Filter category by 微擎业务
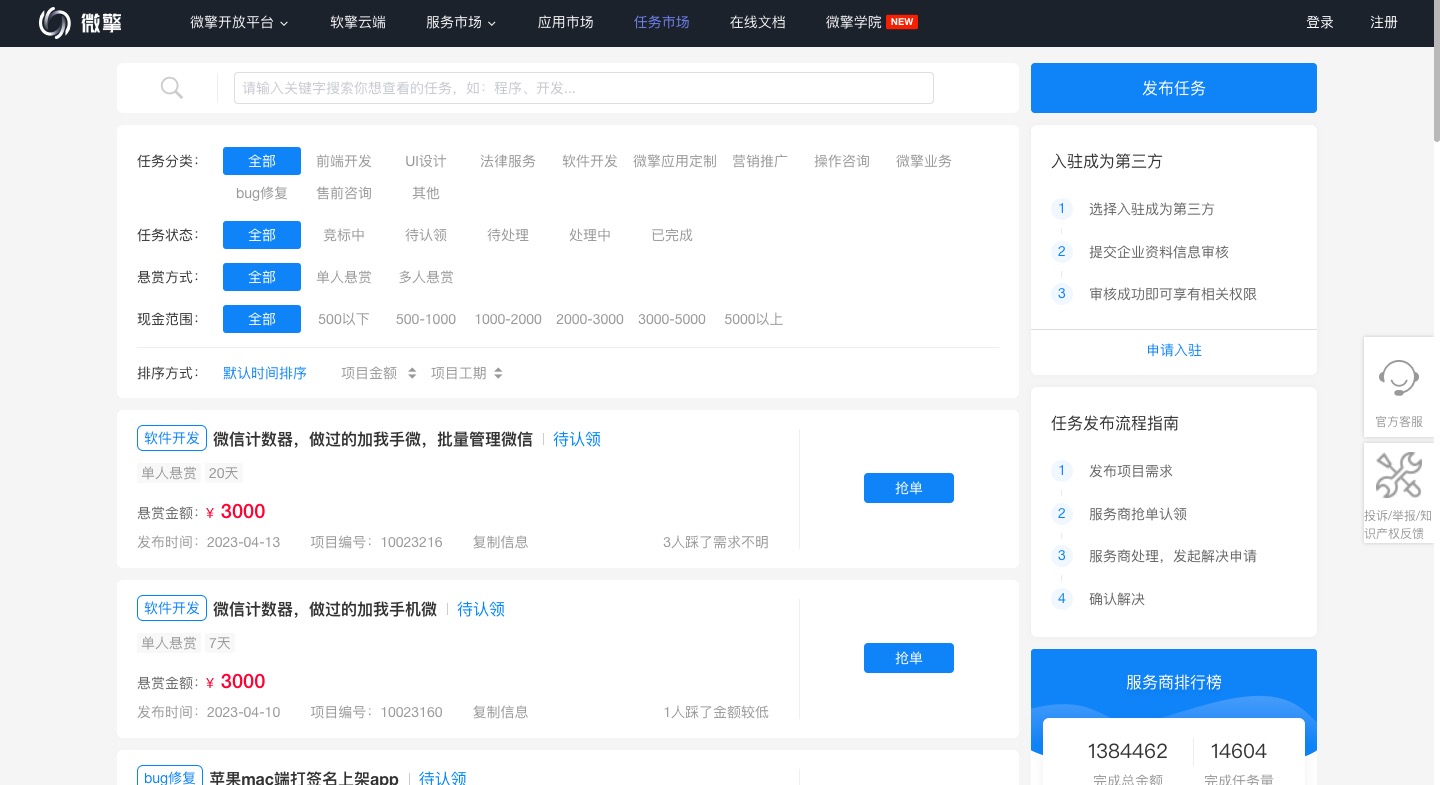This screenshot has height=785, width=1440. point(924,161)
